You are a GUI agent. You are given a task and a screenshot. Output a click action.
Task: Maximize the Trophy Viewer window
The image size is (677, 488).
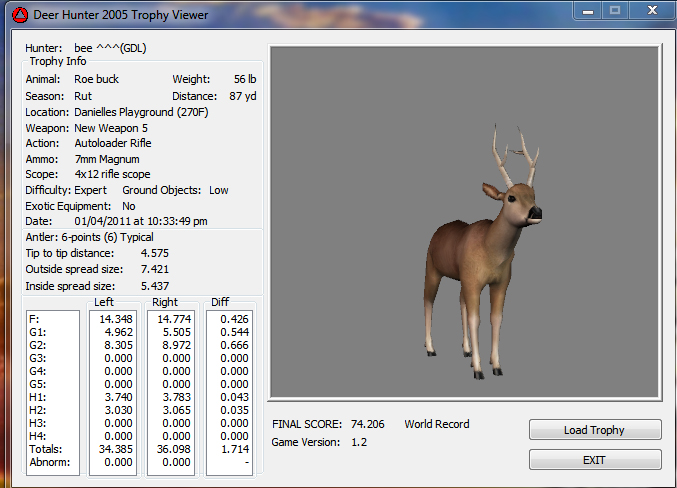pyautogui.click(x=614, y=10)
